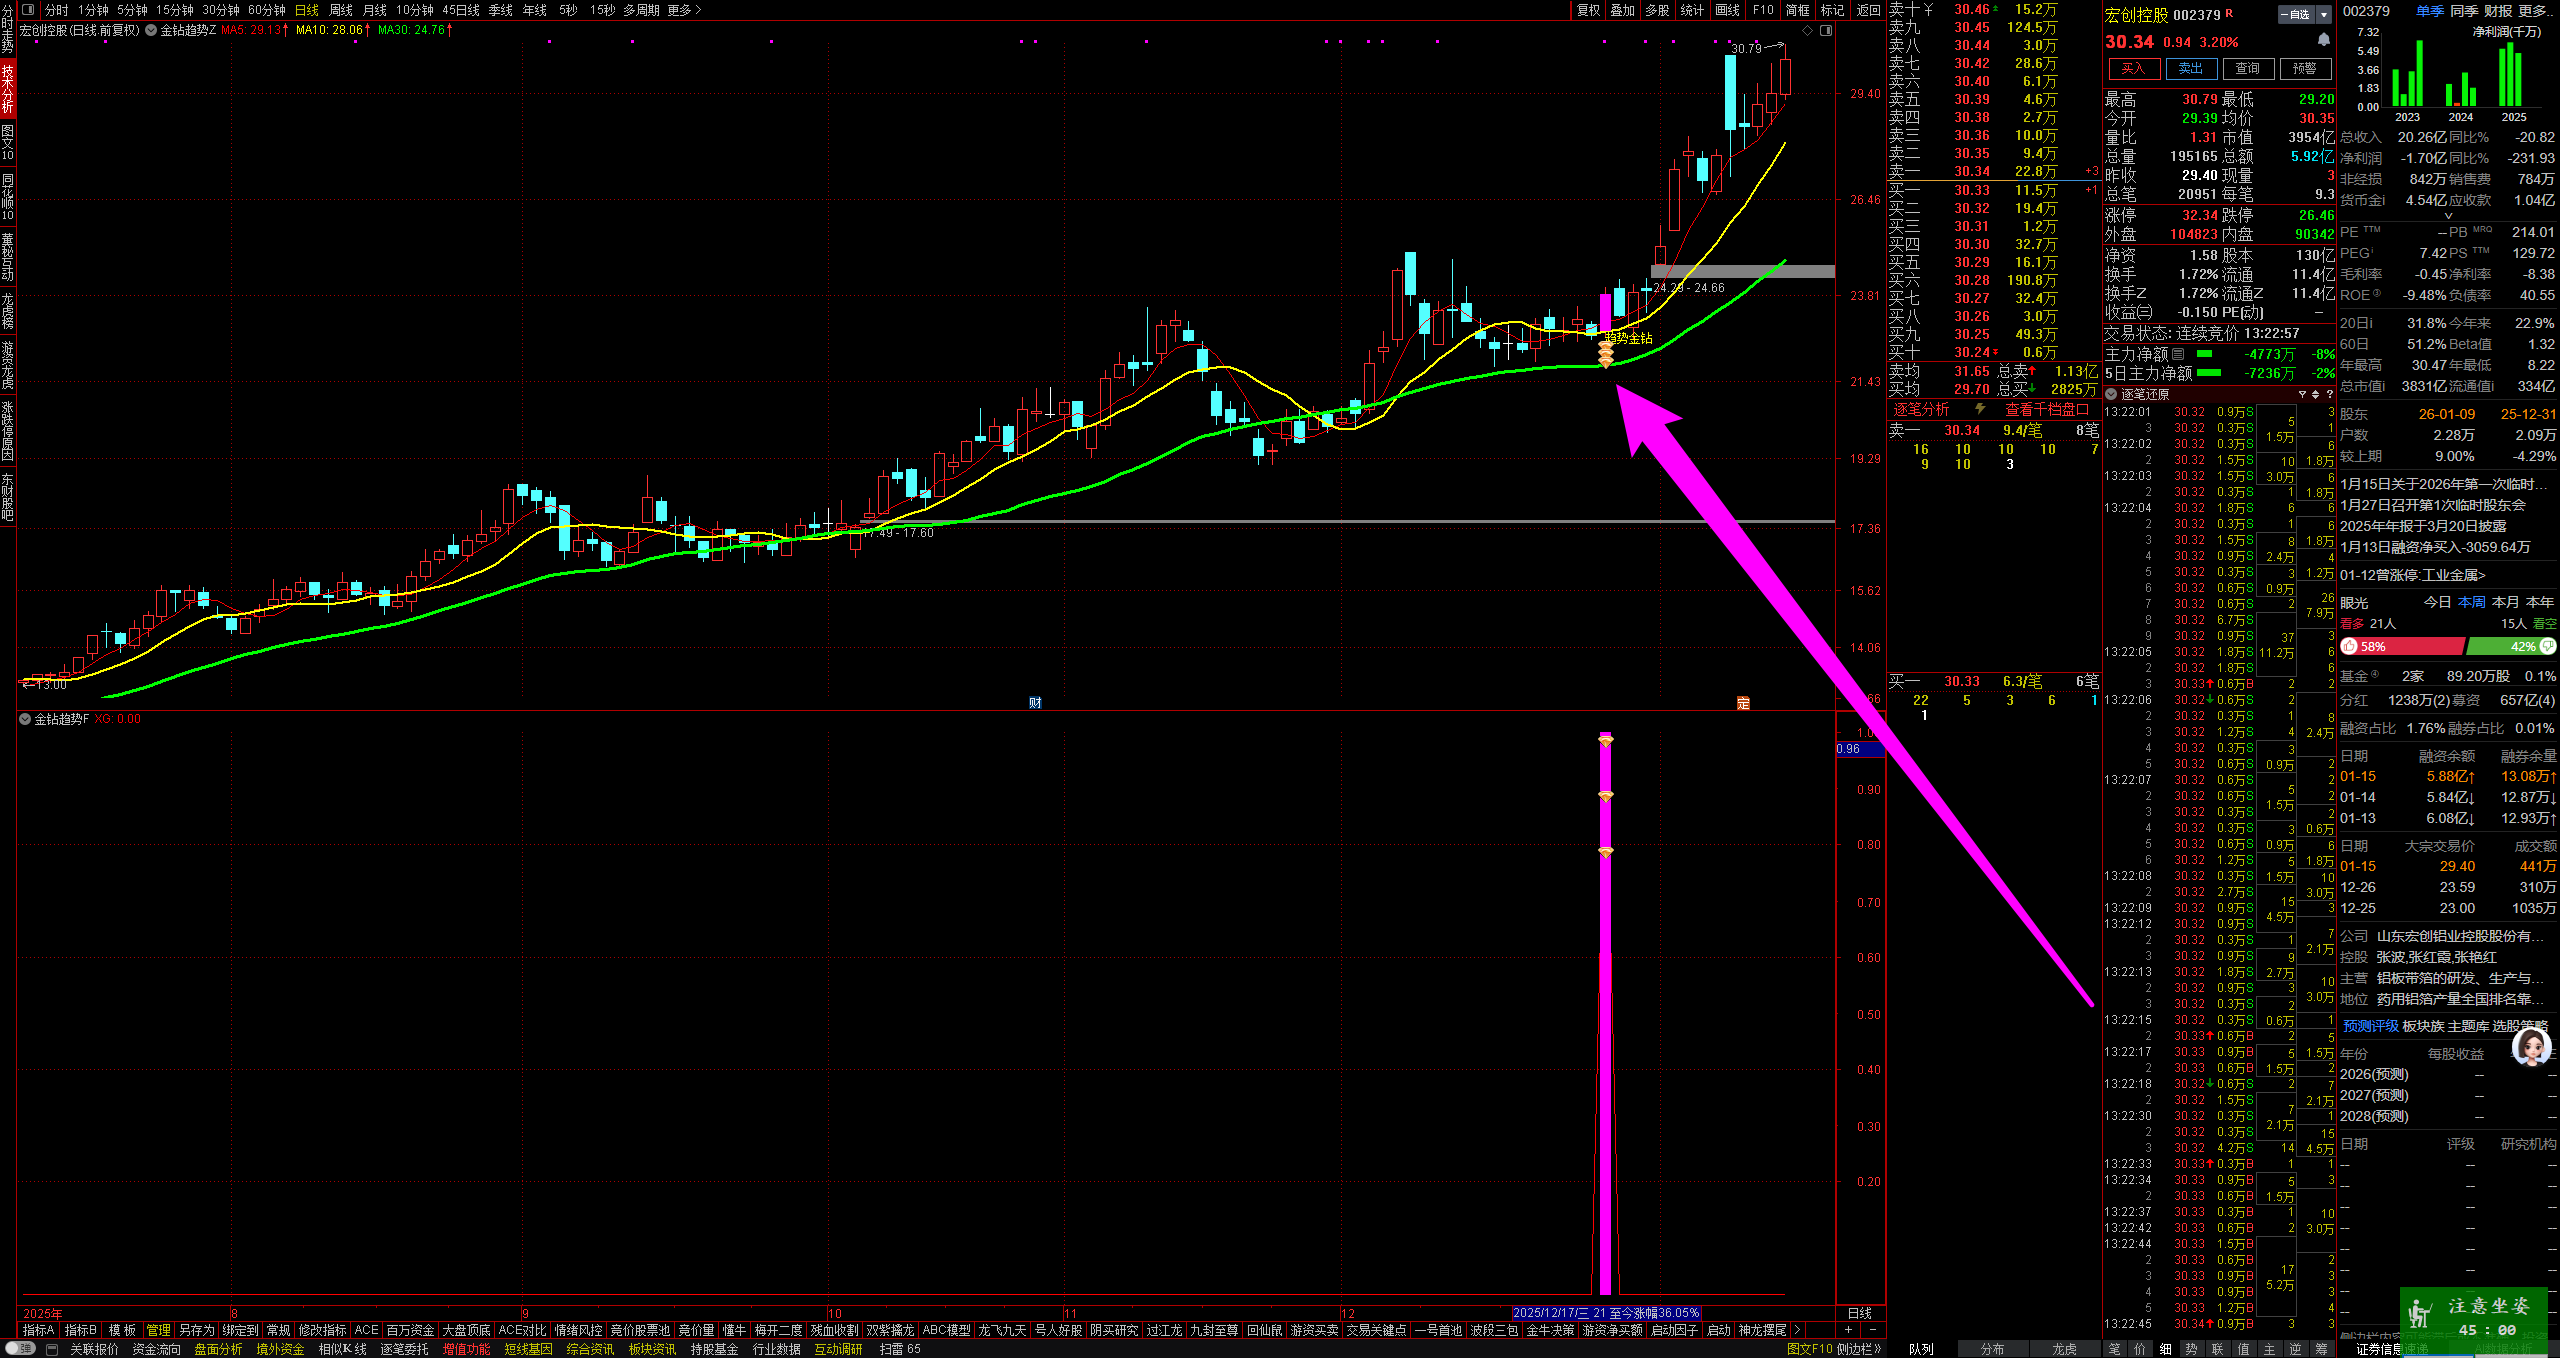
Task: Collapse the 逐笔还原 panel chevron
Action: (x=2111, y=394)
